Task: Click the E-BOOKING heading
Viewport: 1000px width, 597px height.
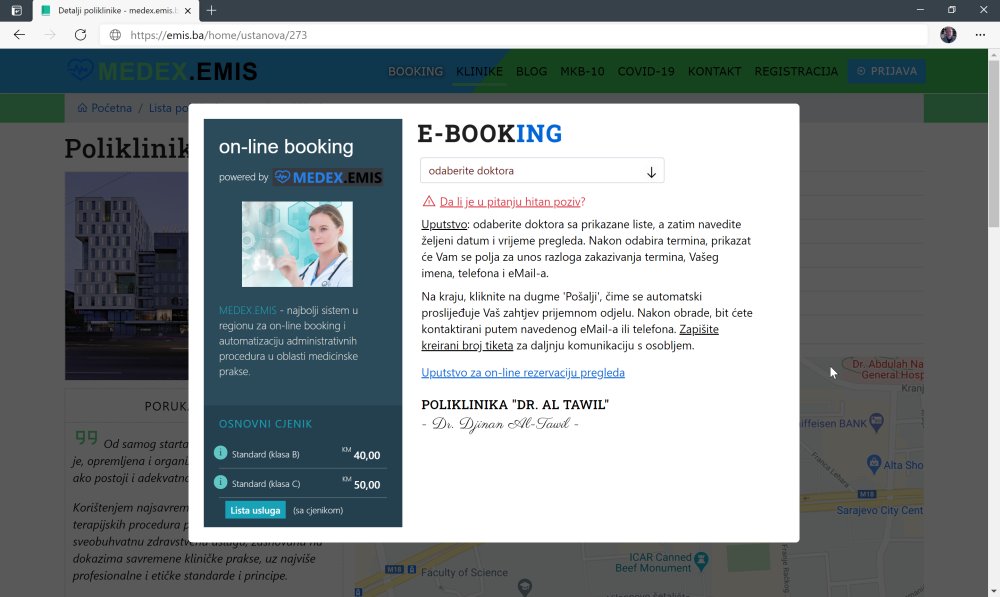Action: 490,134
